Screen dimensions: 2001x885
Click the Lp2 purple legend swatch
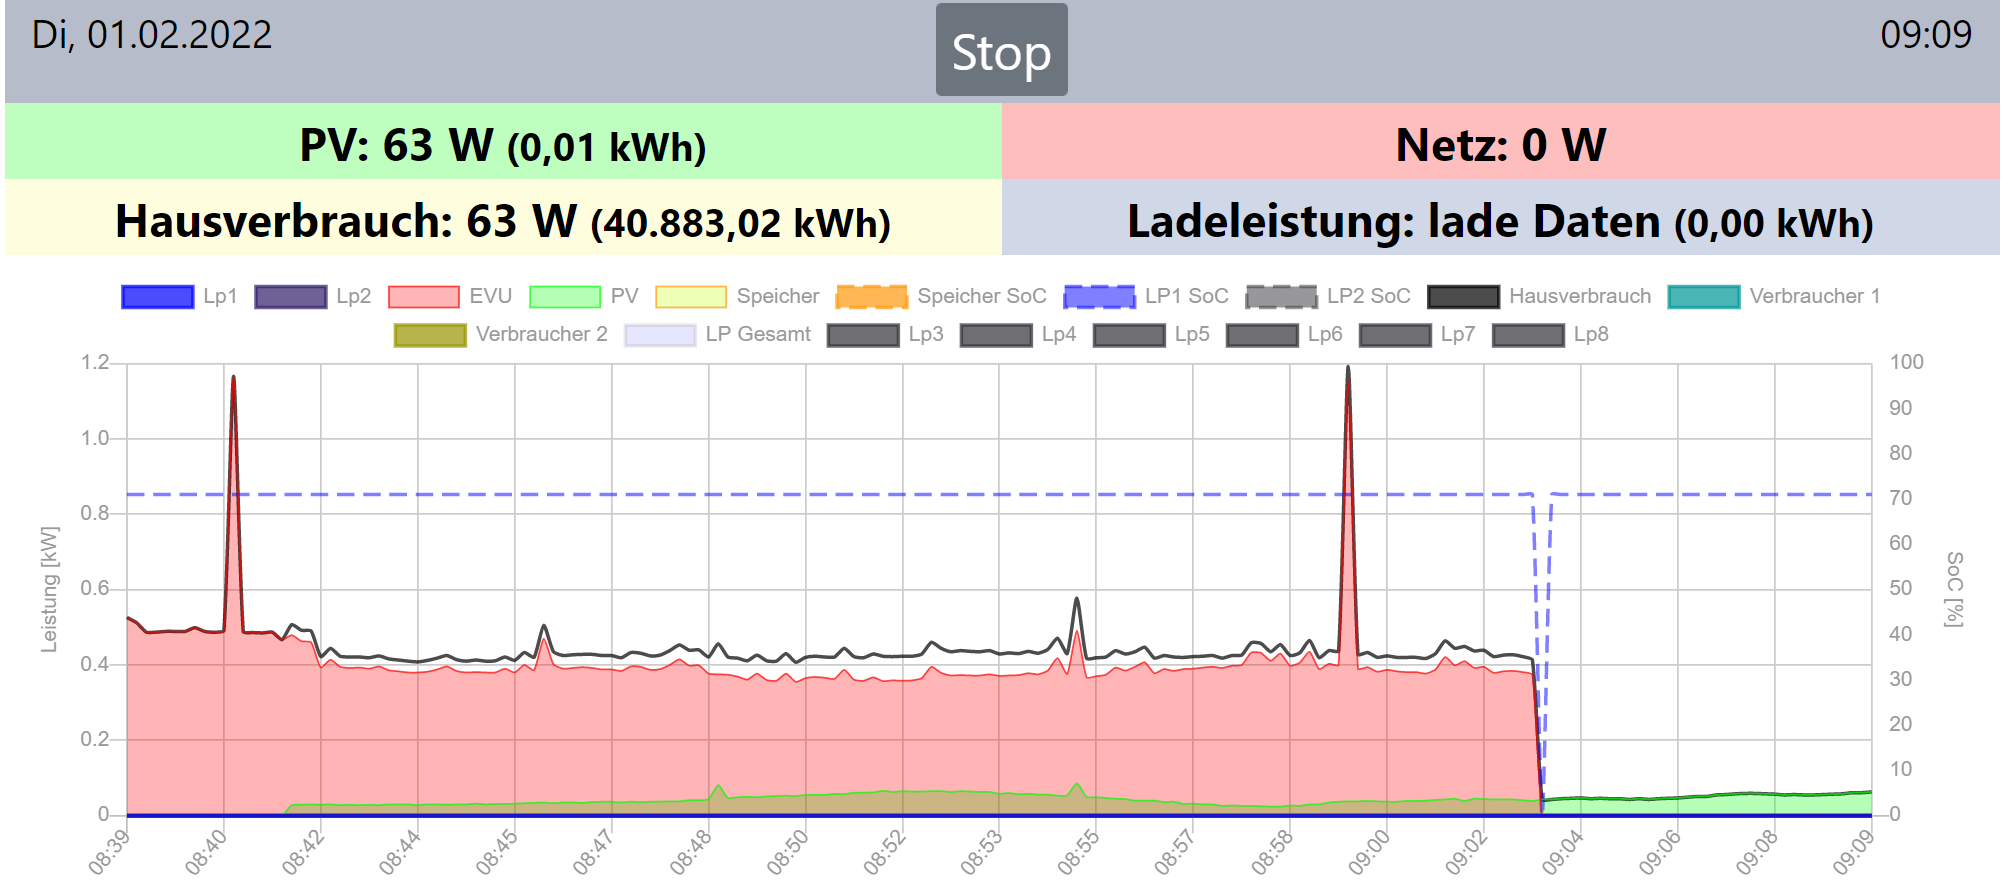pos(290,297)
